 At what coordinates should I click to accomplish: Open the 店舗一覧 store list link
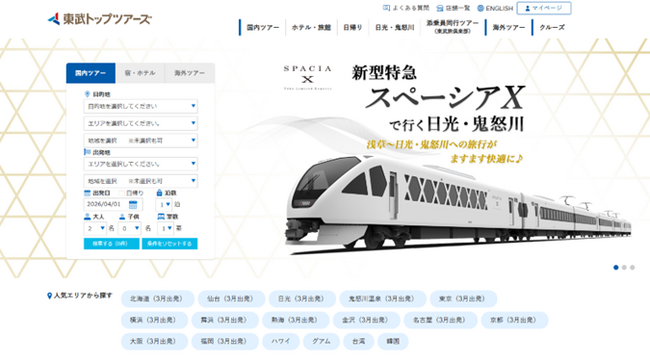[x=453, y=8]
